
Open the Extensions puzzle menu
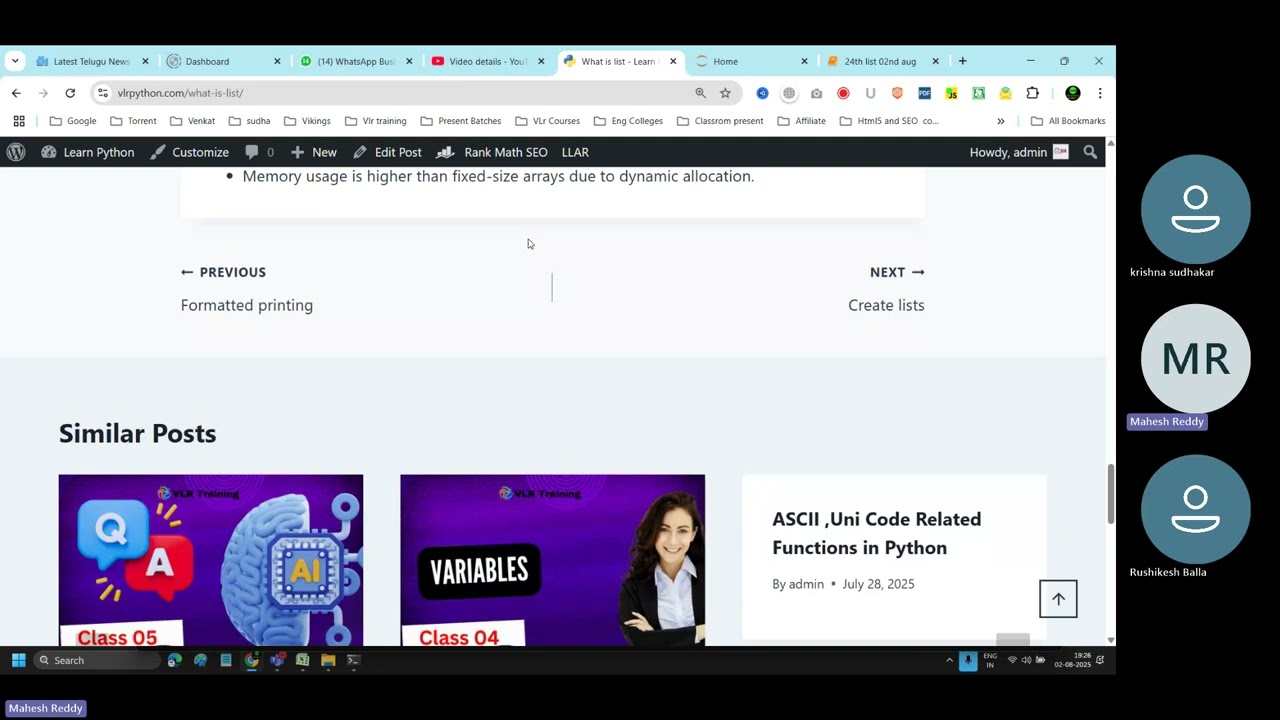click(x=1032, y=93)
